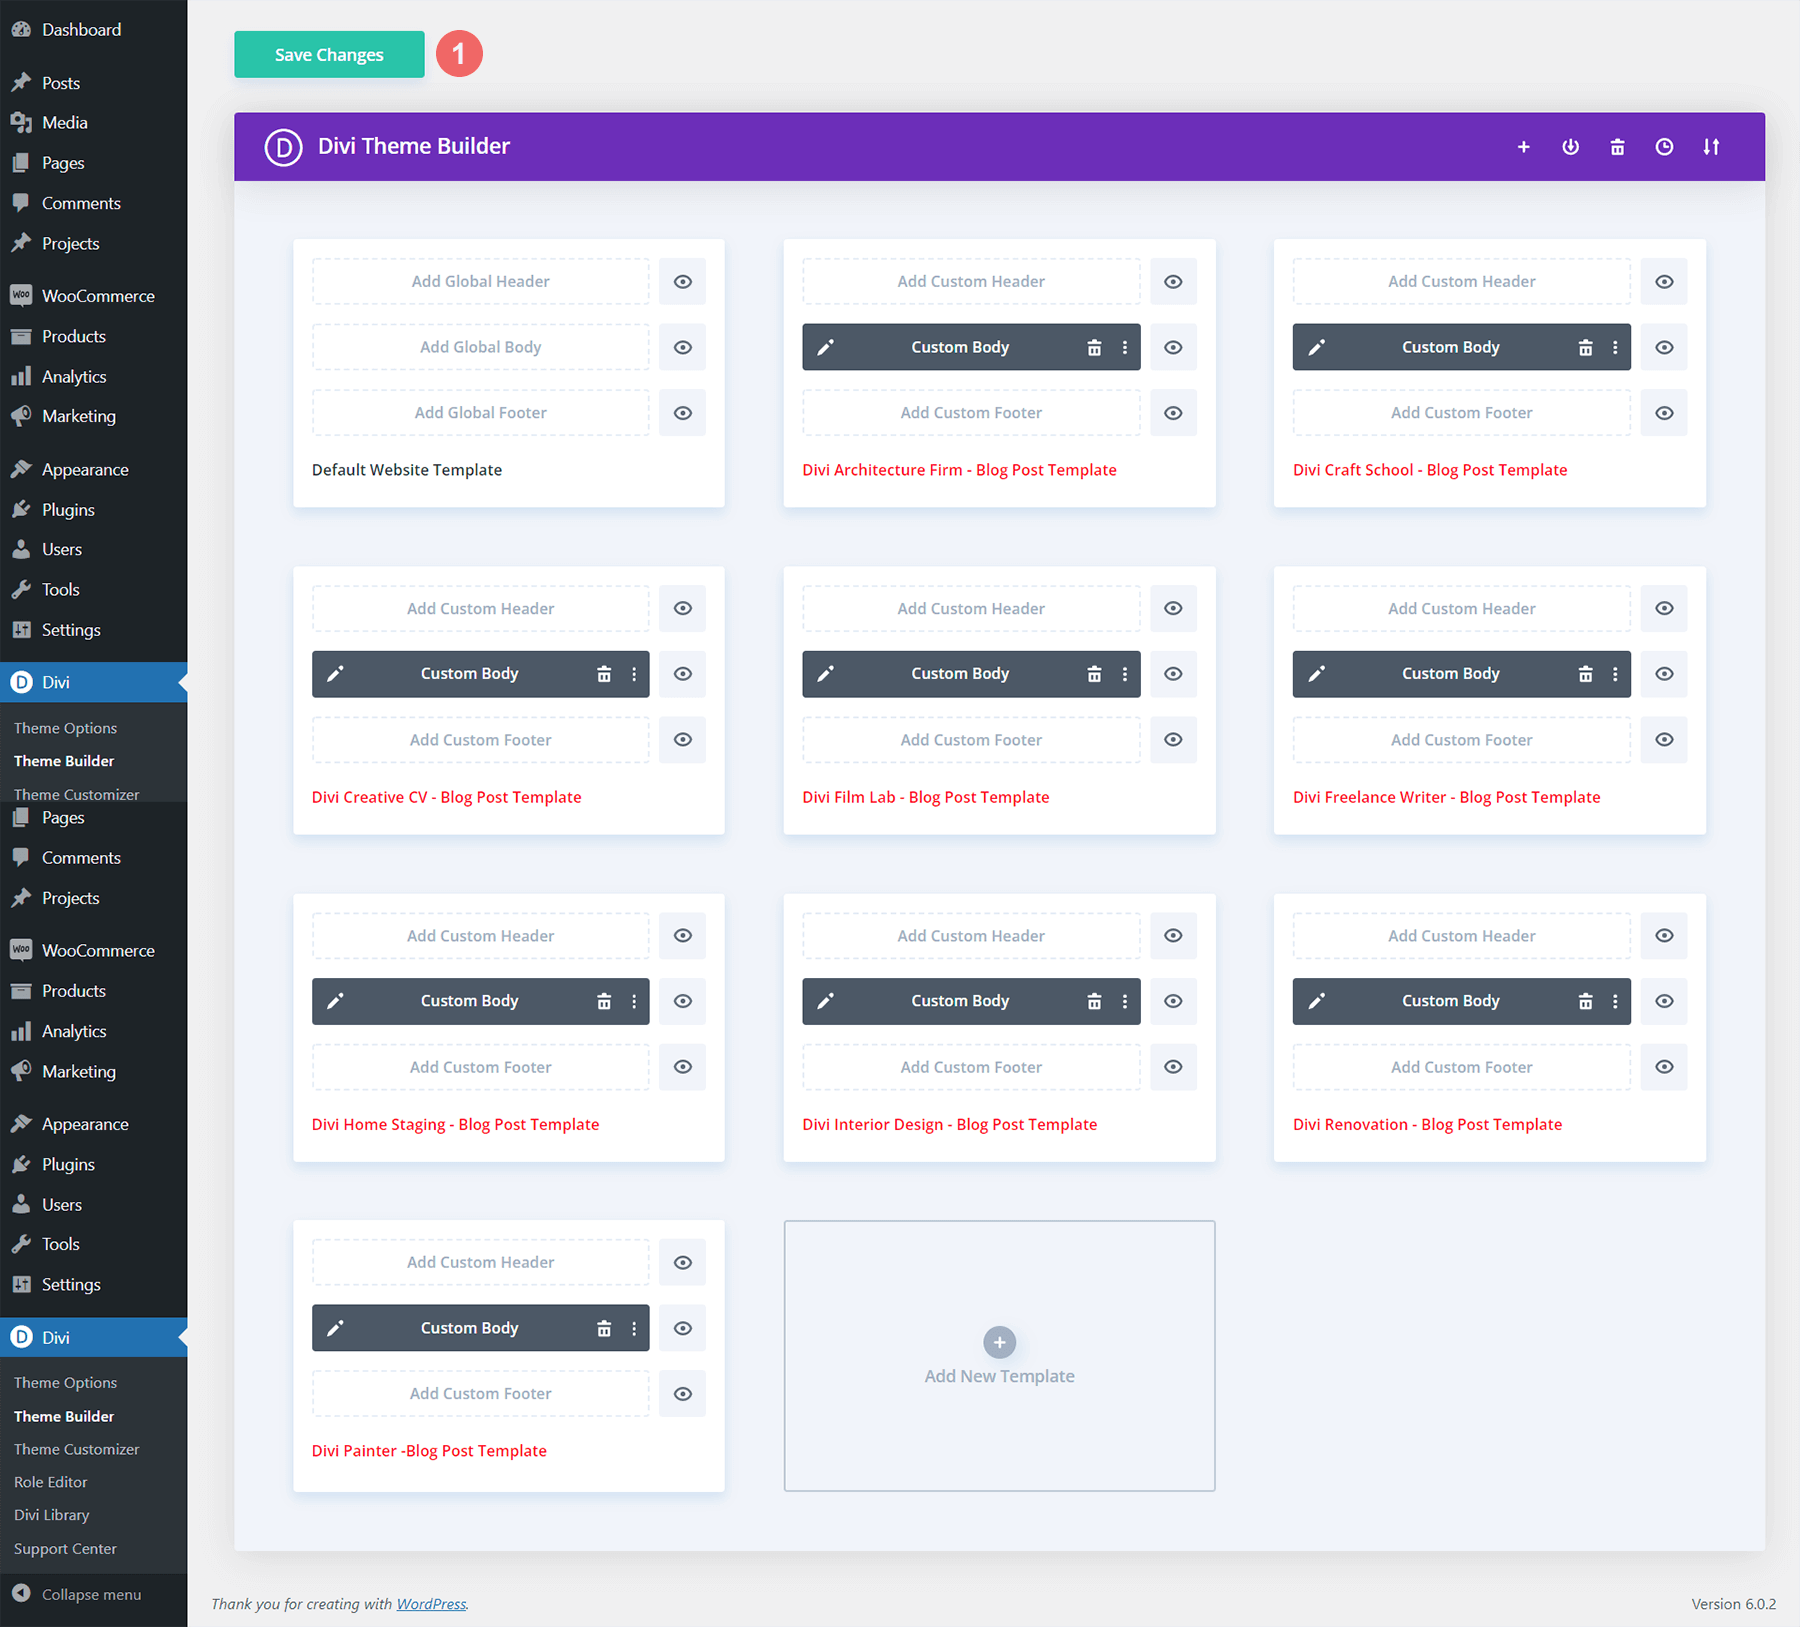Hide Custom Body in Divi Renovation template
Screen dimensions: 1800x1627
pyautogui.click(x=1664, y=1001)
